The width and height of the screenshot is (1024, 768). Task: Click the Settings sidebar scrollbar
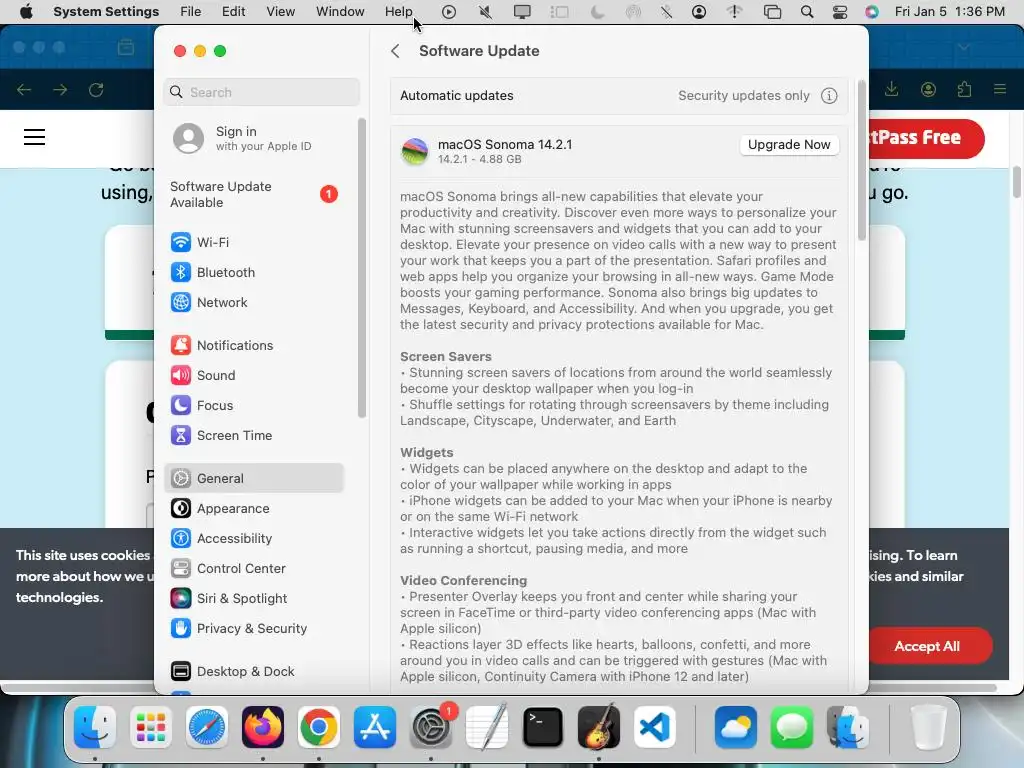pyautogui.click(x=362, y=268)
